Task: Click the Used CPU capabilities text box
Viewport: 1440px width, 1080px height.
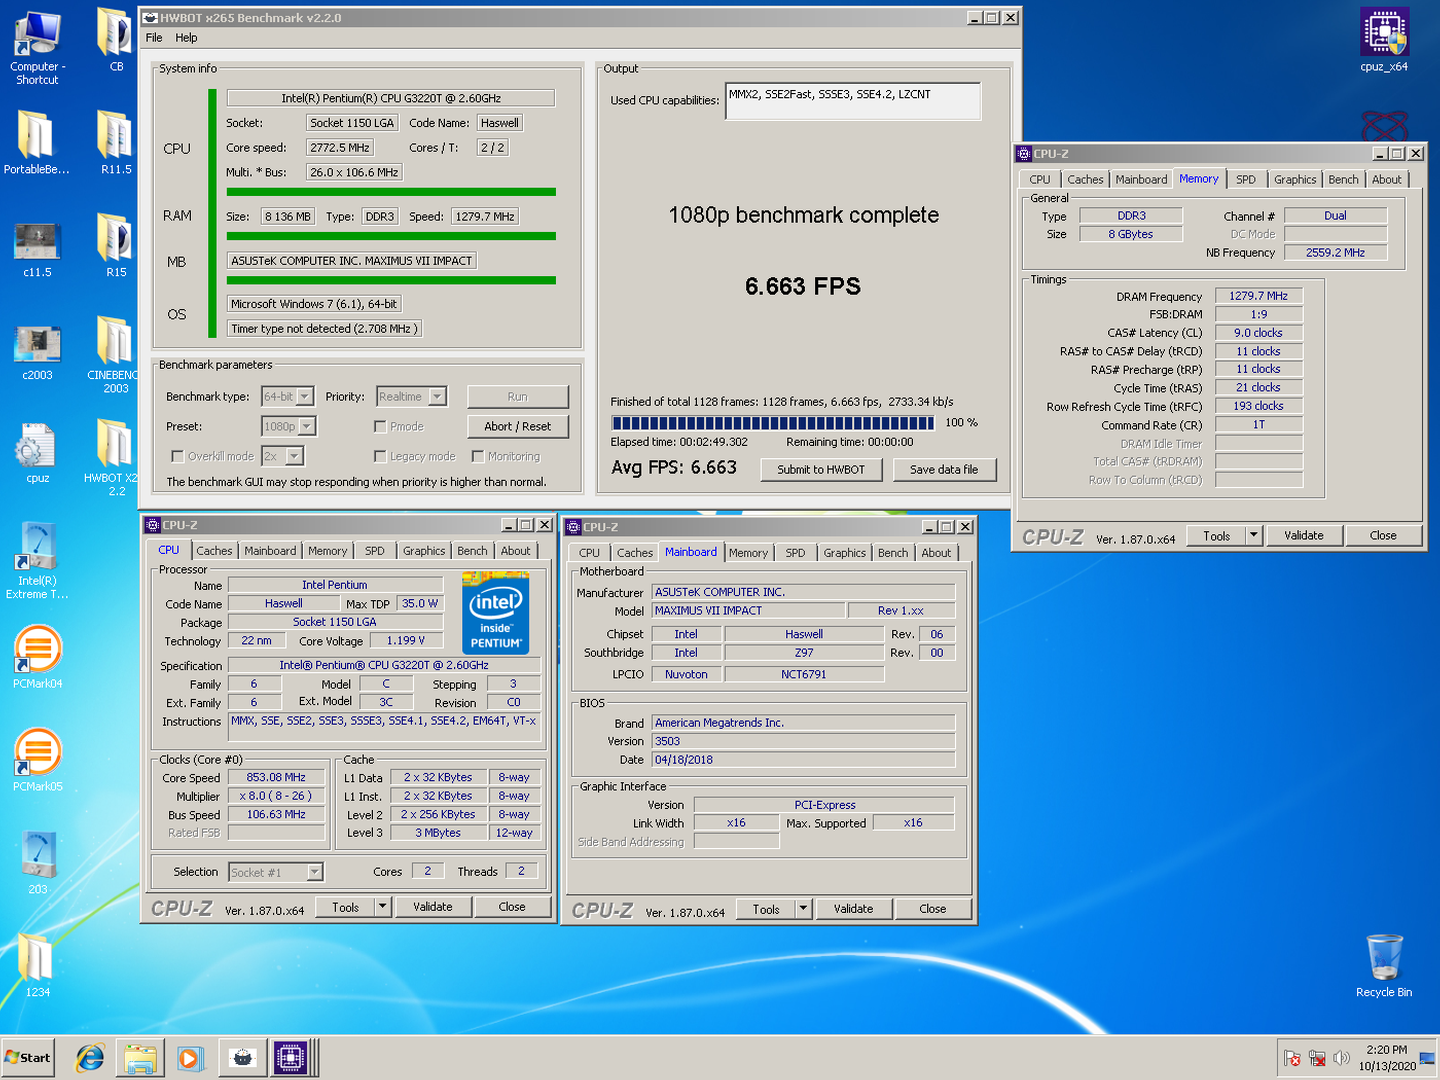Action: point(853,101)
